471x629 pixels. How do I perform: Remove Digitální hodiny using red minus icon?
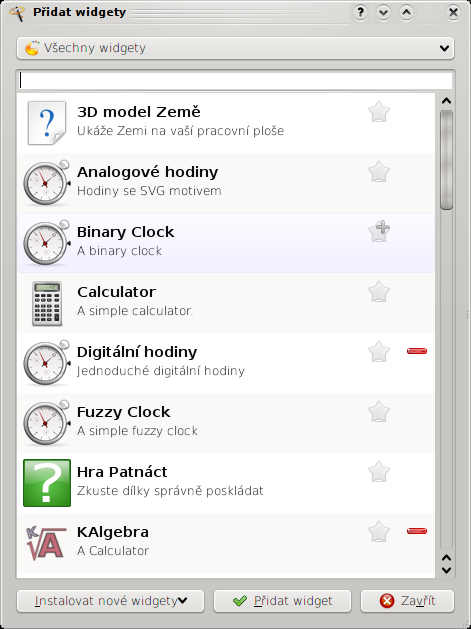pos(417,351)
